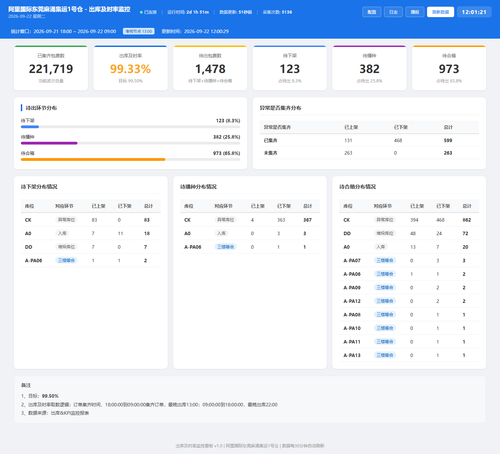This screenshot has width=500, height=454.
Task: Select the 973 KPI card
Action: point(449,68)
